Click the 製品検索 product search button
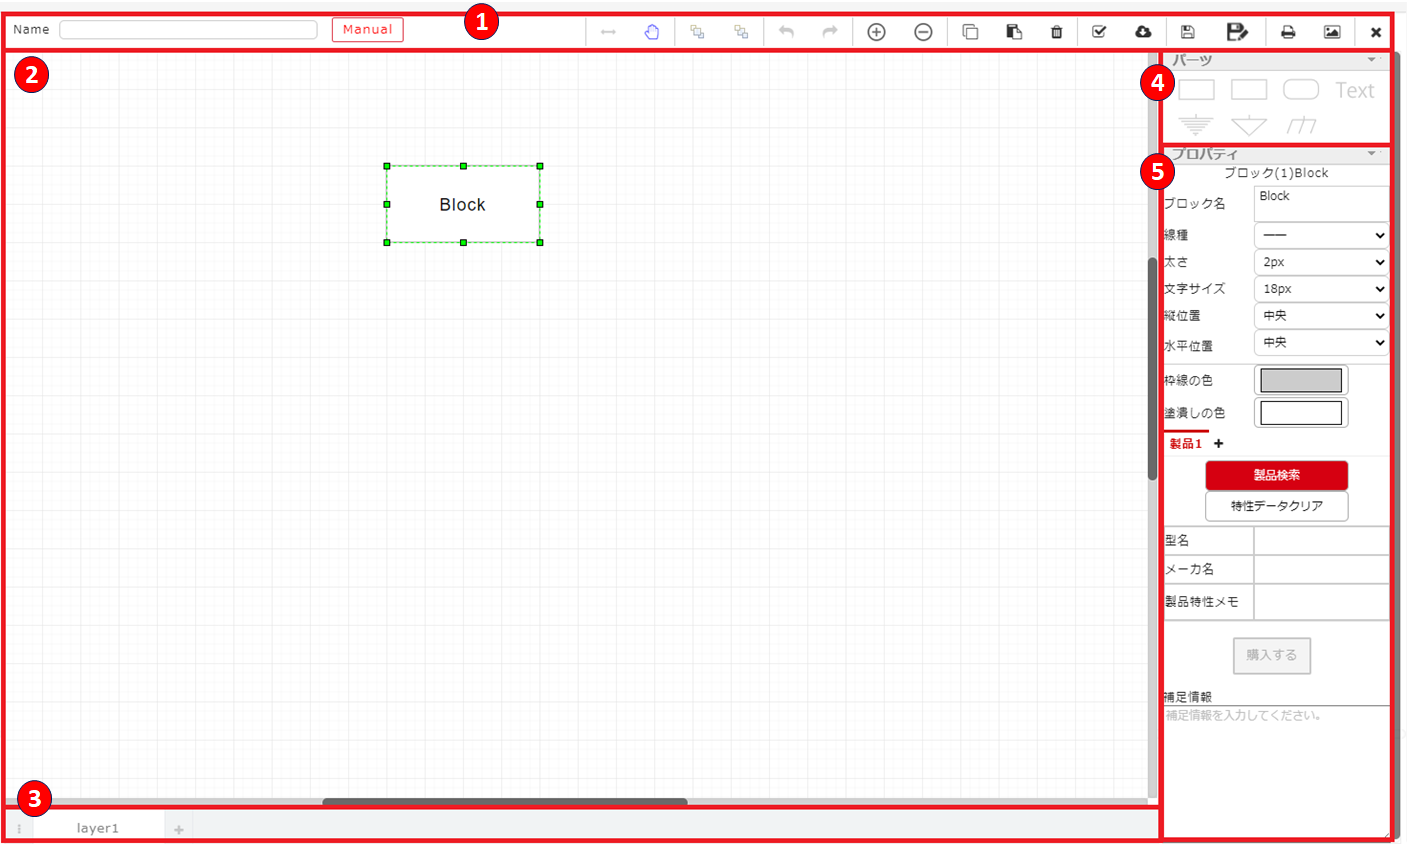This screenshot has width=1407, height=844. click(x=1276, y=475)
